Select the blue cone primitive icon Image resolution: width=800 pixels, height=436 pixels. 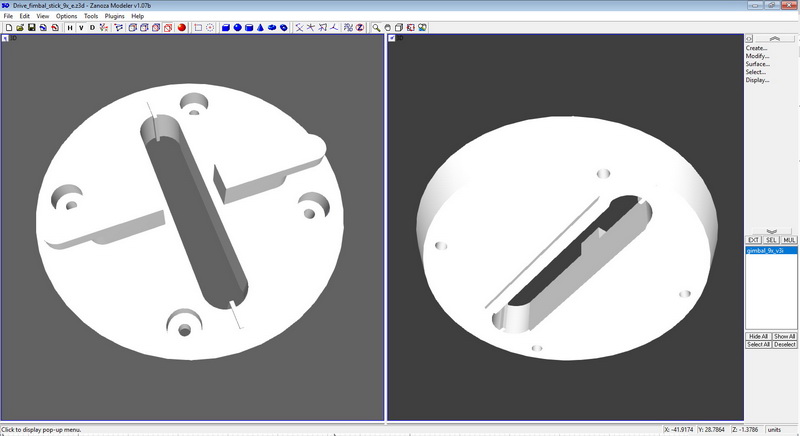(x=259, y=27)
